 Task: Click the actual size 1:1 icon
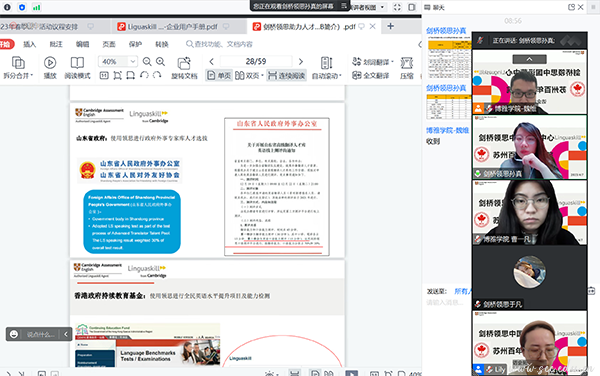[104, 75]
